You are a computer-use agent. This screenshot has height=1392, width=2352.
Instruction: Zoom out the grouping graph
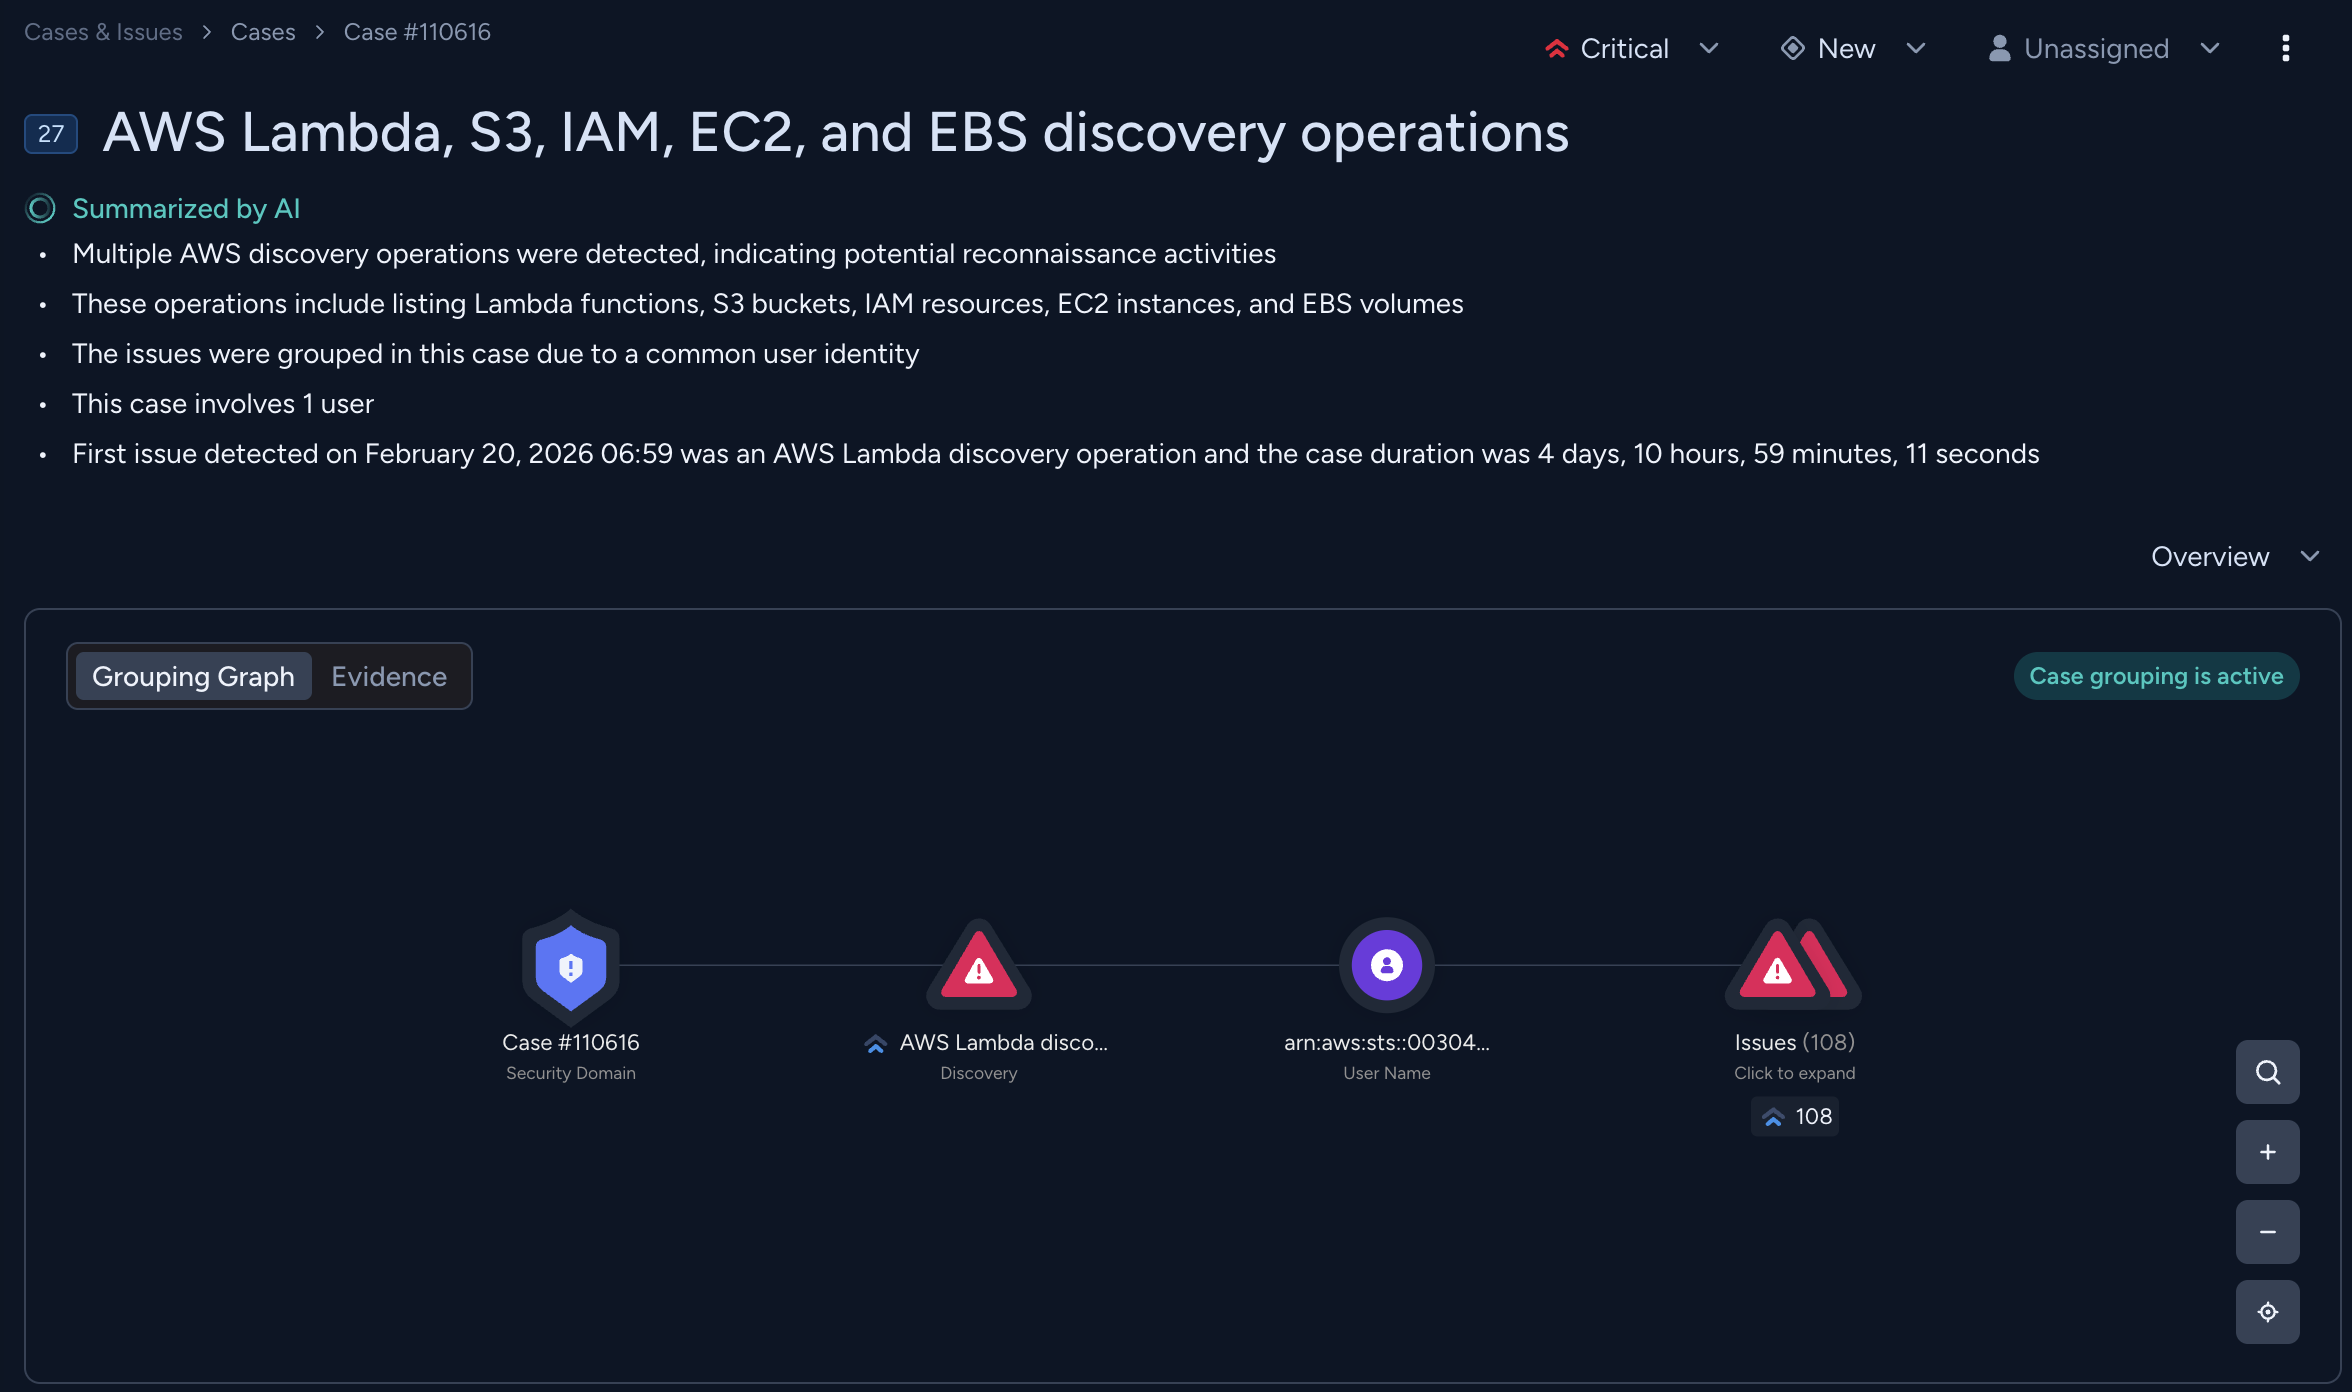2267,1232
